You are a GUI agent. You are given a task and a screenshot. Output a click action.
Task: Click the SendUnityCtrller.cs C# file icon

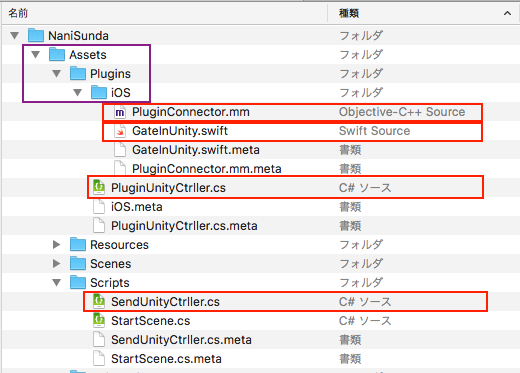(99, 301)
